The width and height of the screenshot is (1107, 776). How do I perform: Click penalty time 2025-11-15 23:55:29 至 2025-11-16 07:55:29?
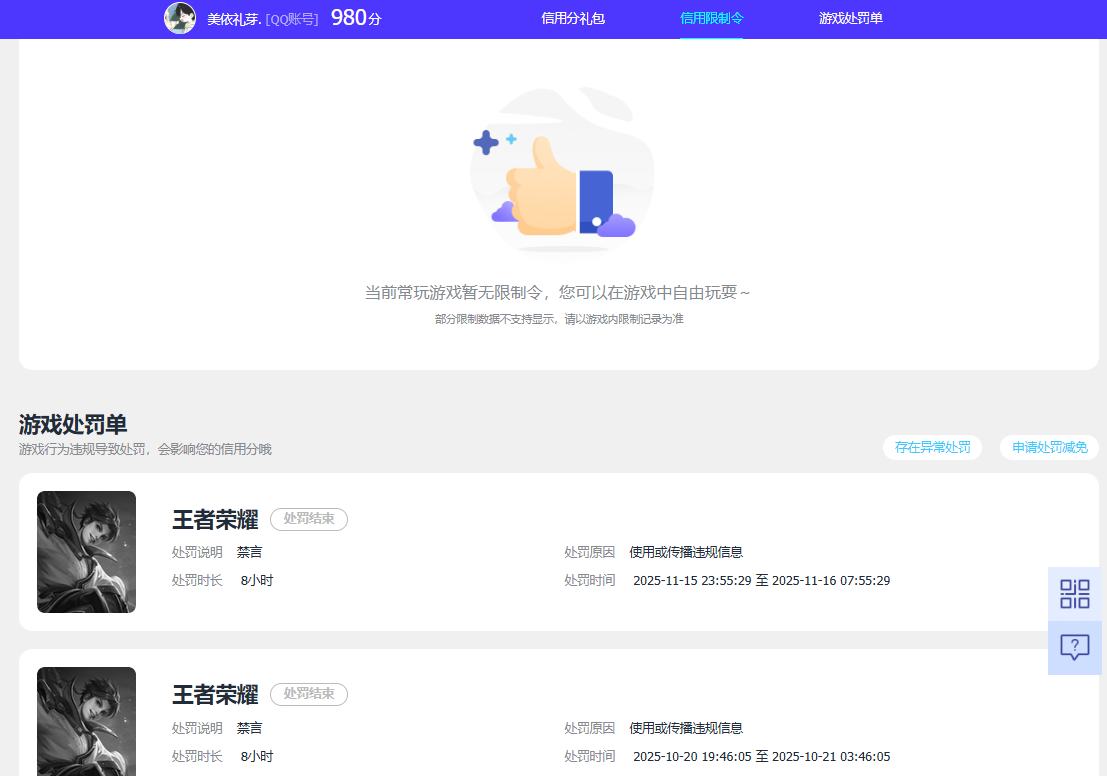[x=762, y=580]
